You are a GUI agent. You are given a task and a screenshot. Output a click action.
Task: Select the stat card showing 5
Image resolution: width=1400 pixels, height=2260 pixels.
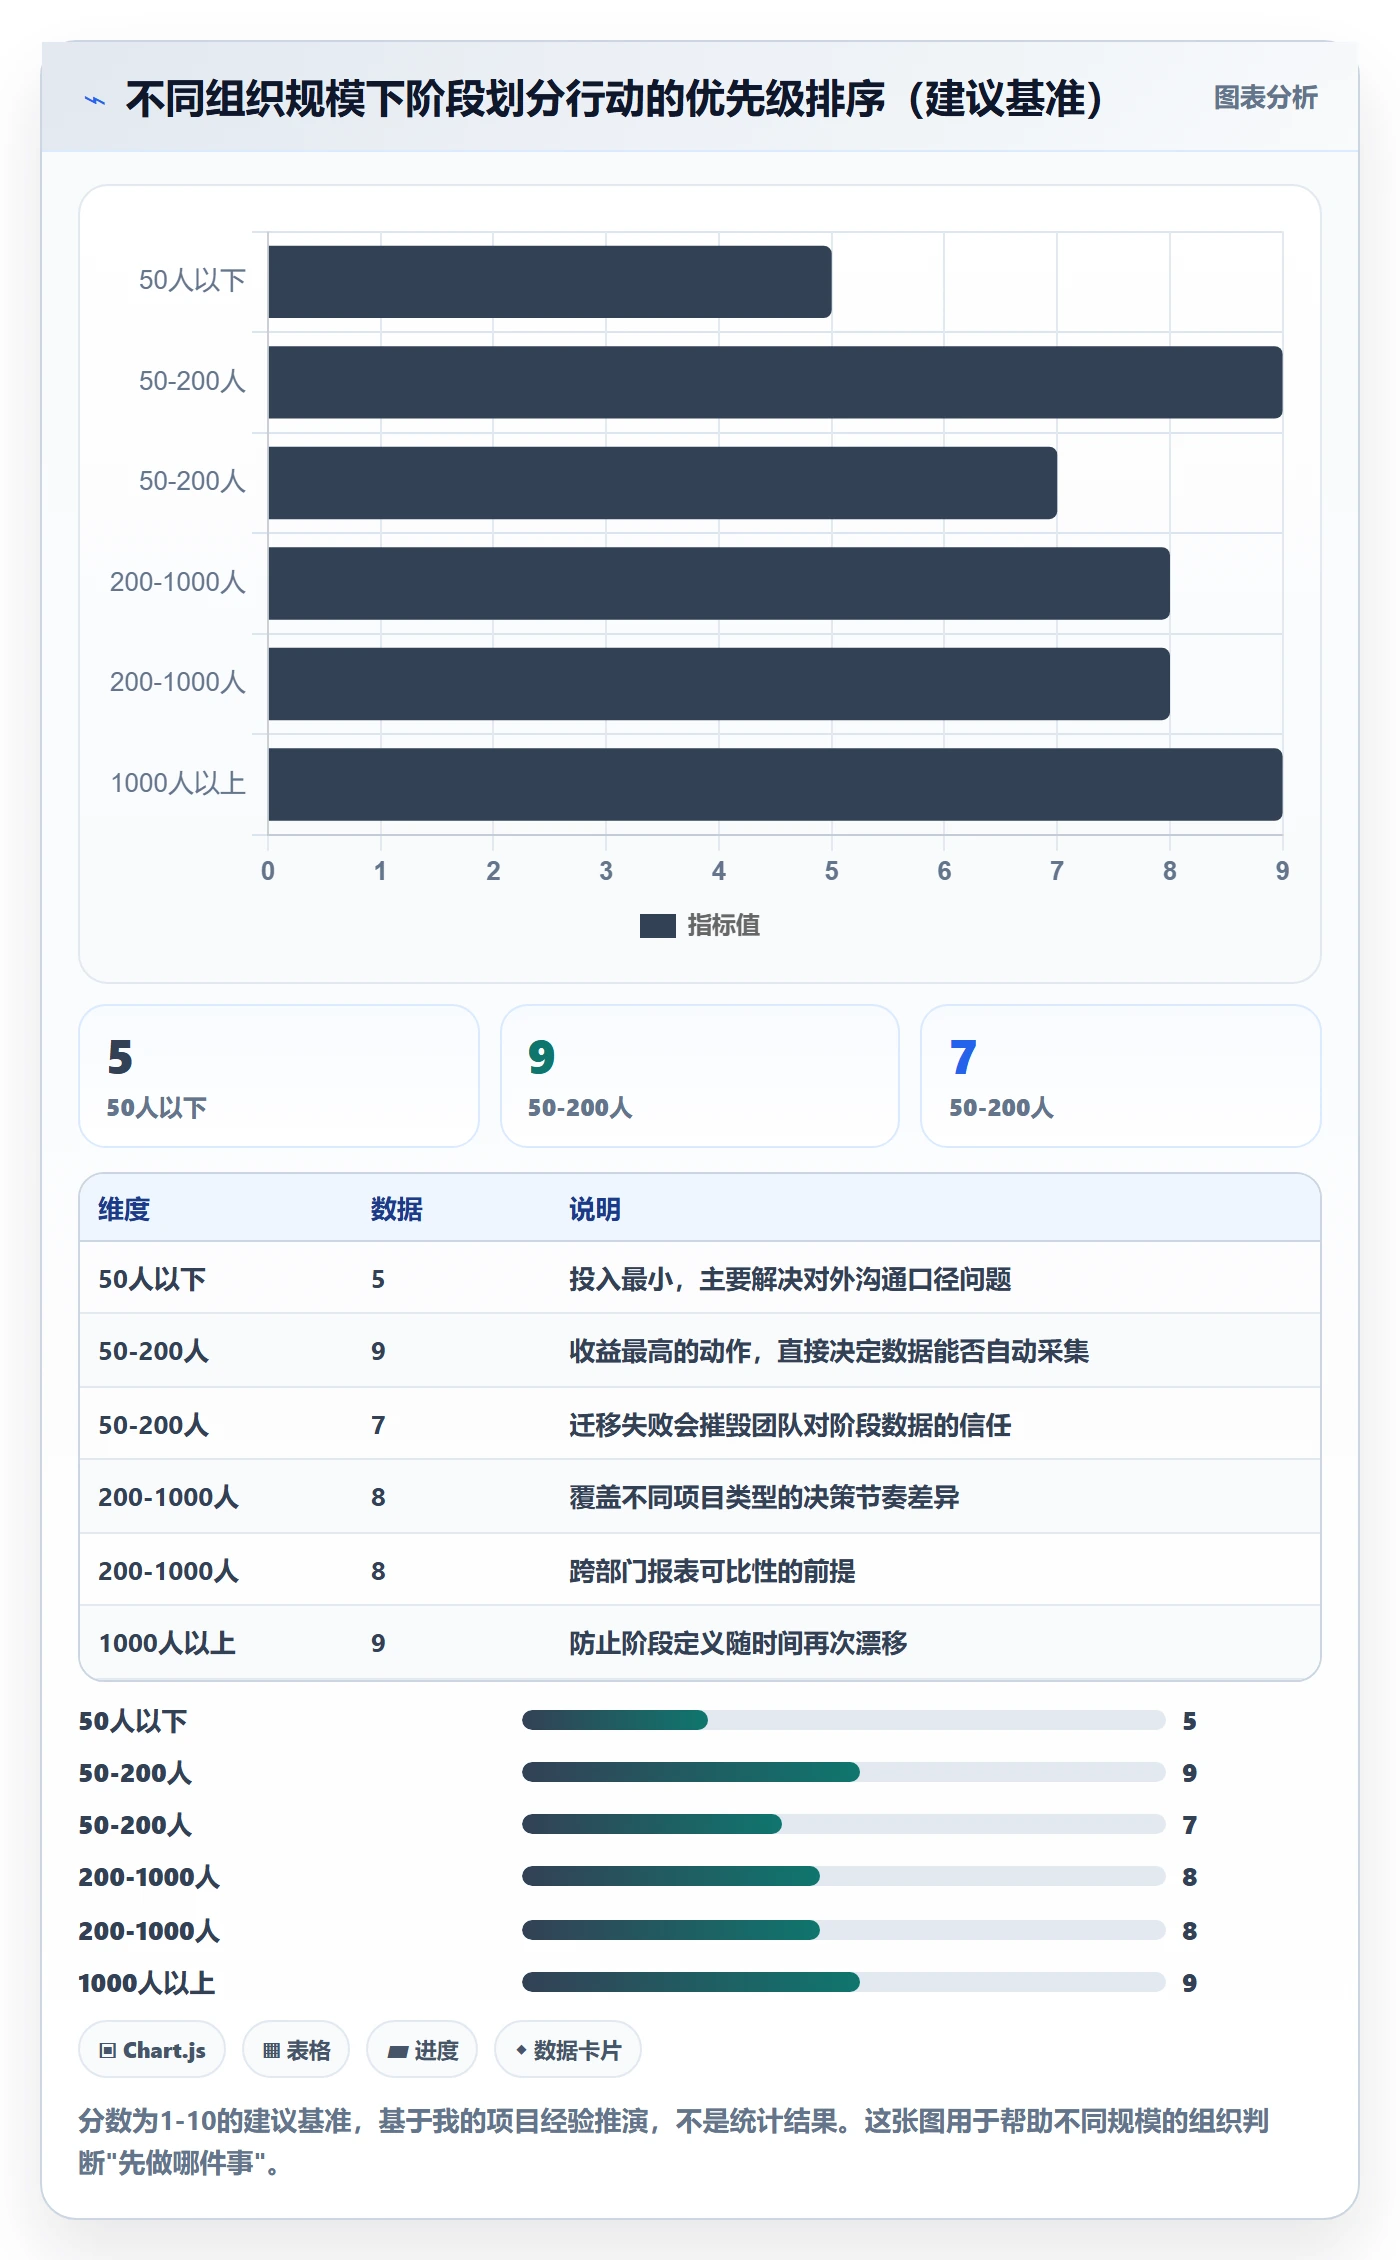279,1076
